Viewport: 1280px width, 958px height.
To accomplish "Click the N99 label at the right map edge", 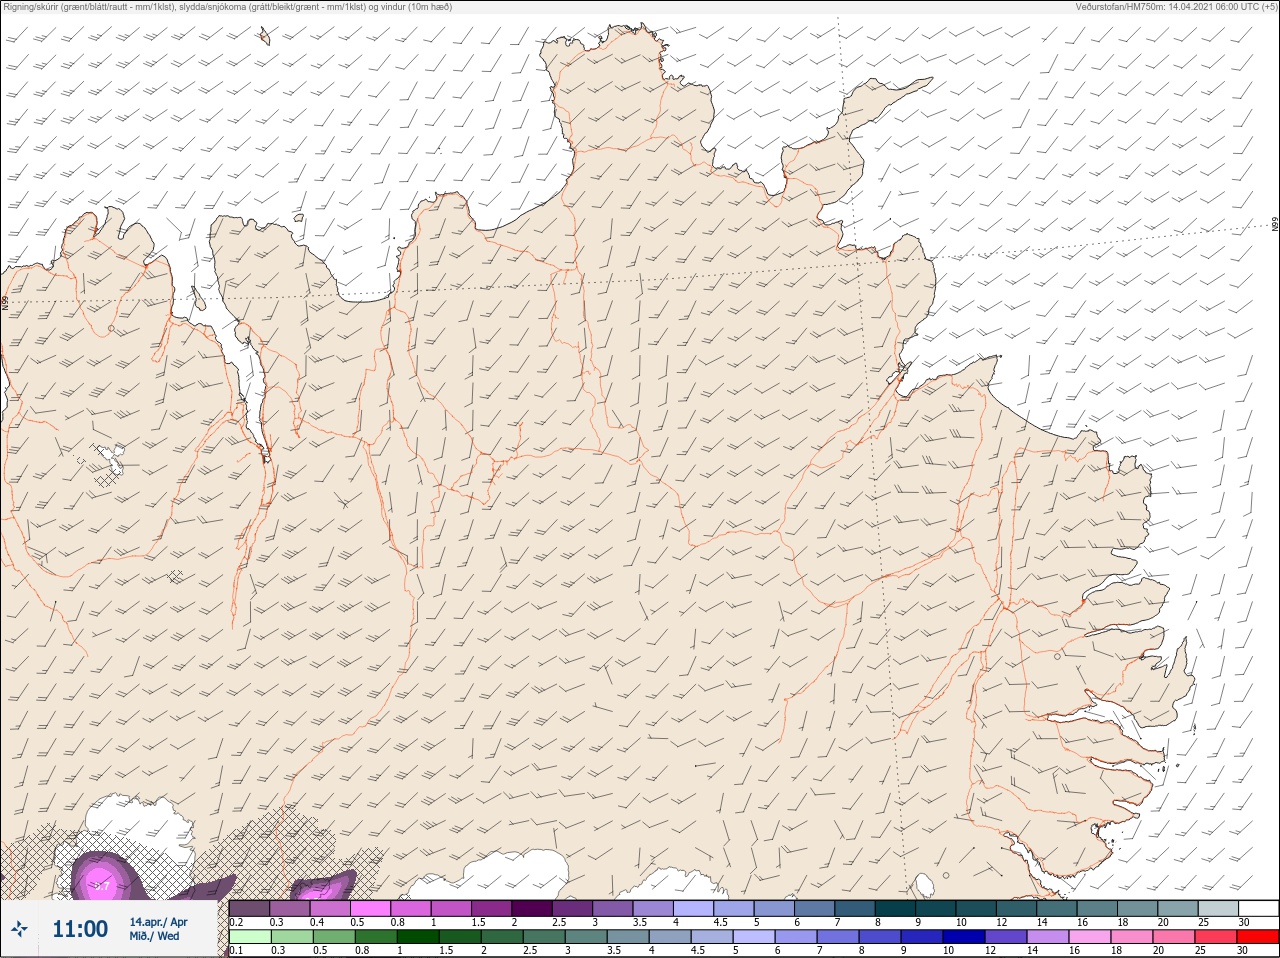I will click(1275, 224).
